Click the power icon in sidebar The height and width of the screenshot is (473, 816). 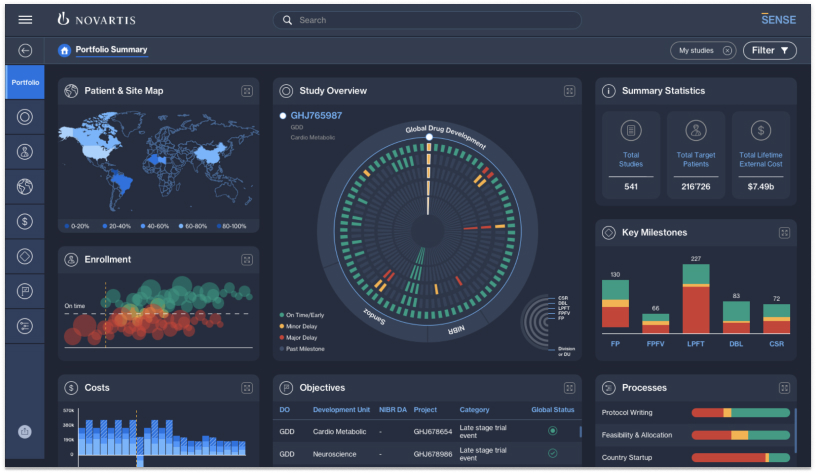coord(25,432)
